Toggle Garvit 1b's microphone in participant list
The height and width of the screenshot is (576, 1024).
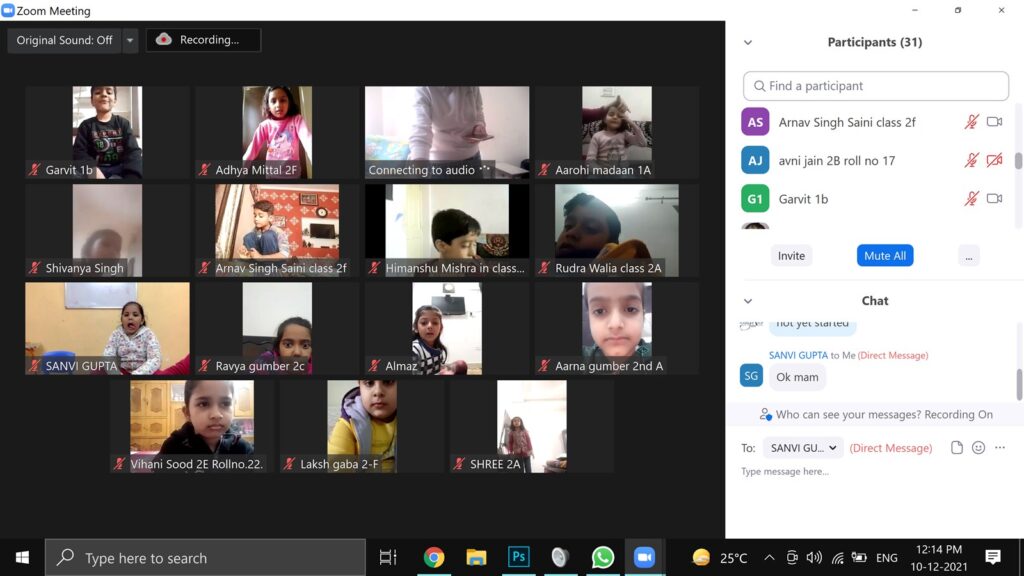tap(971, 199)
